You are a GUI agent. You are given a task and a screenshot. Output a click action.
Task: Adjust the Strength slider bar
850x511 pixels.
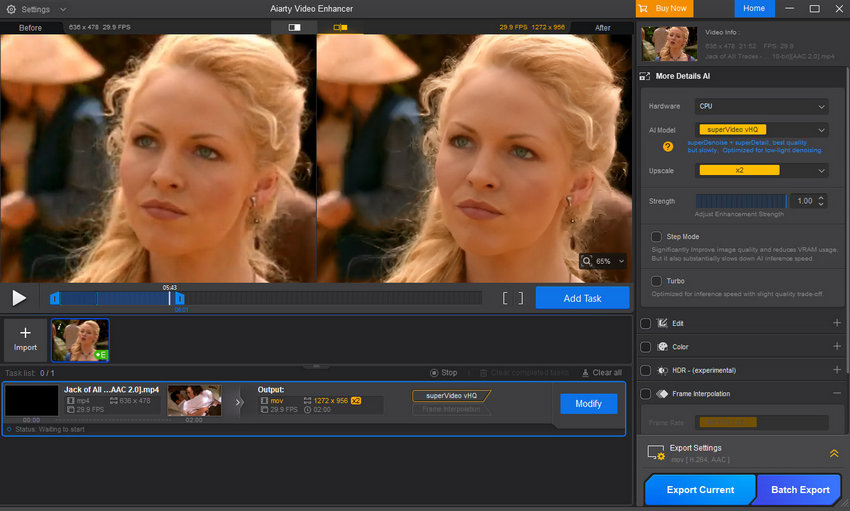coord(741,201)
